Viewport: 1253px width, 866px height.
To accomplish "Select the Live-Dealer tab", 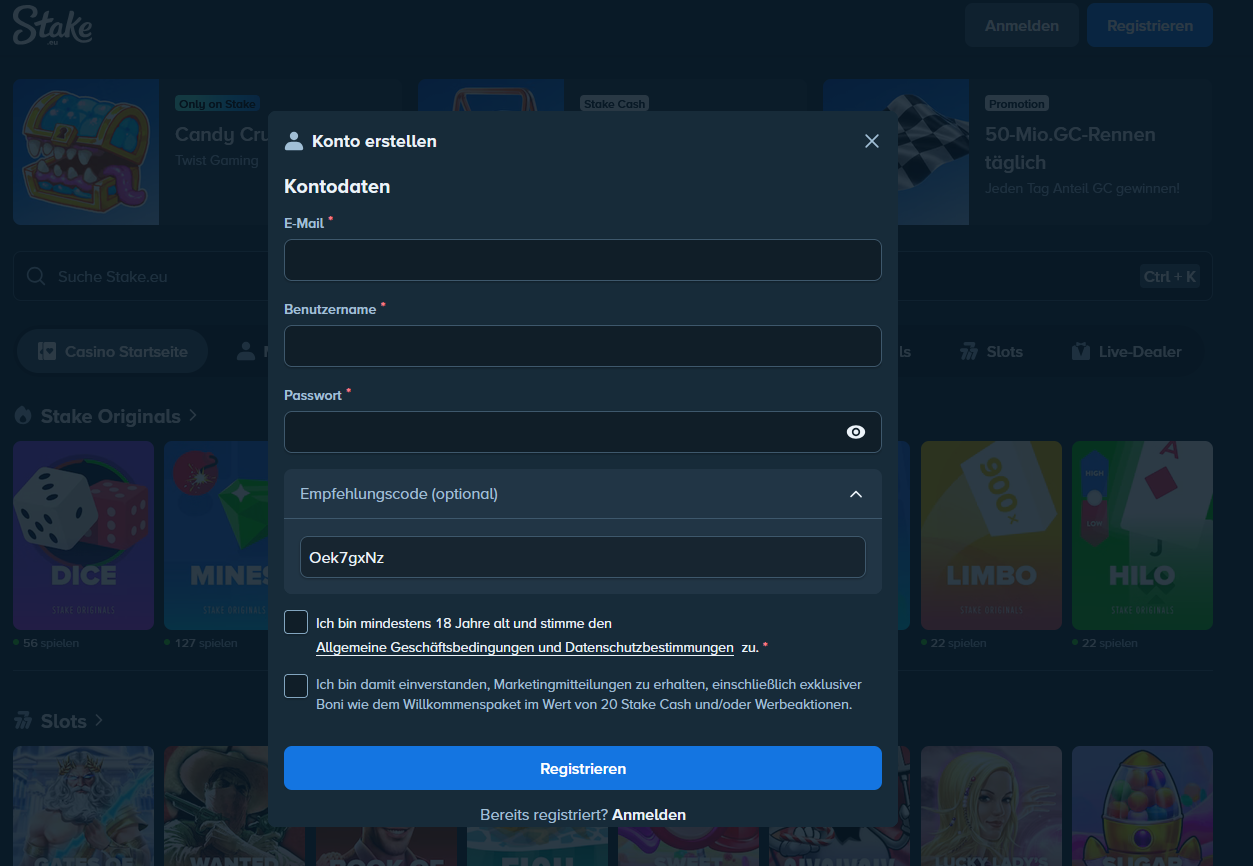I will pos(1126,351).
